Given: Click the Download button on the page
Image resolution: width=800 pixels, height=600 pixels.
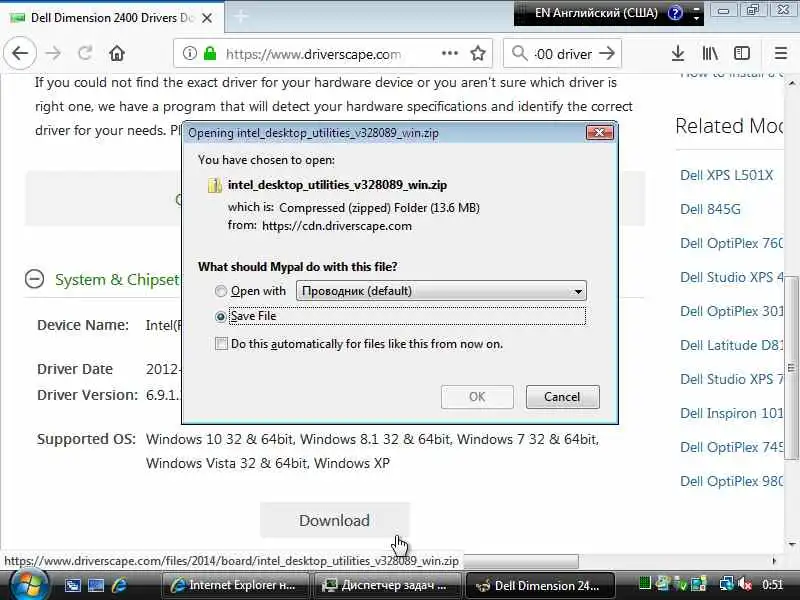Looking at the screenshot, I should [x=335, y=520].
